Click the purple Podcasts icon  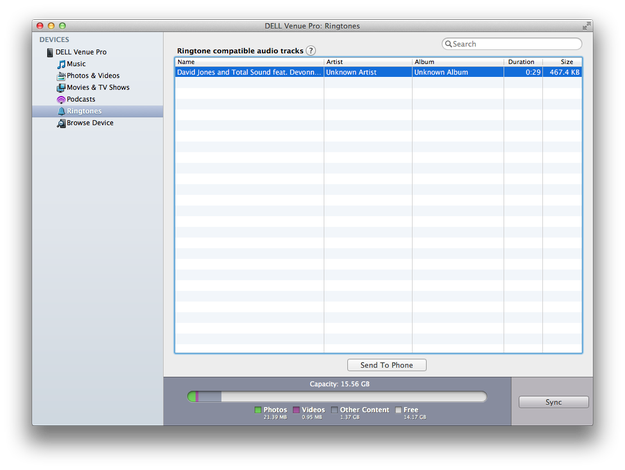coord(61,99)
